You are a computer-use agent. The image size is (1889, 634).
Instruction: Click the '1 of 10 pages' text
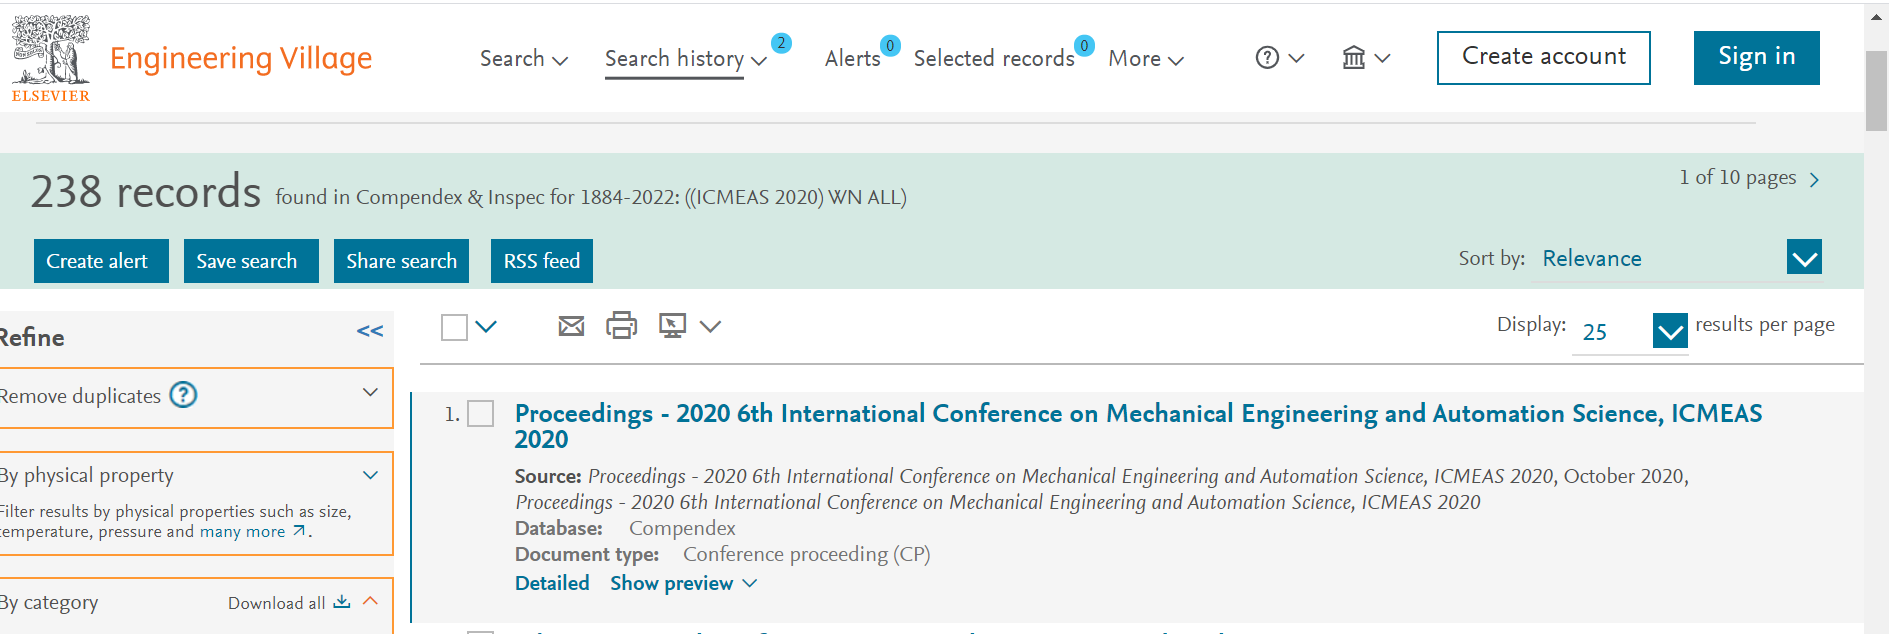(1738, 177)
